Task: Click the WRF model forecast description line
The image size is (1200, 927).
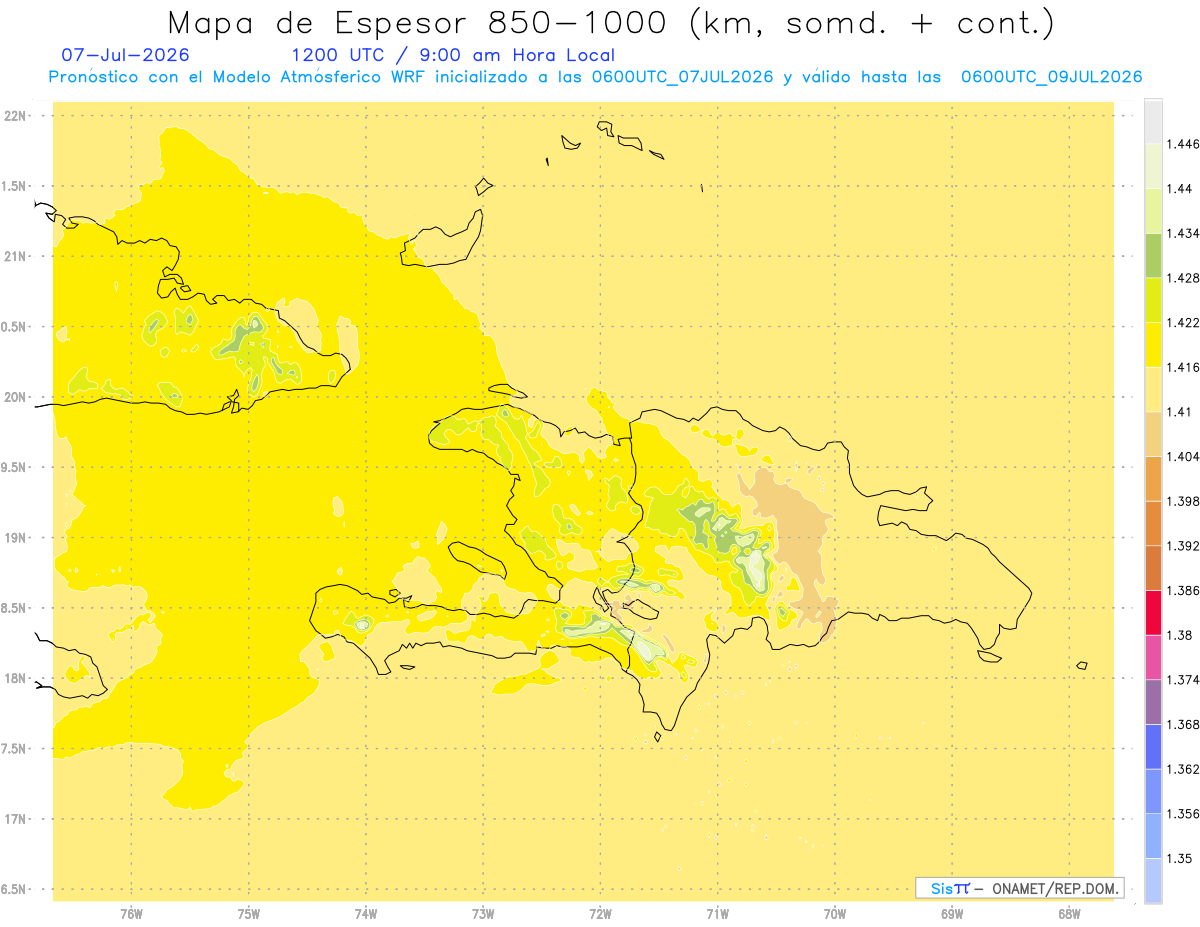Action: pos(595,77)
